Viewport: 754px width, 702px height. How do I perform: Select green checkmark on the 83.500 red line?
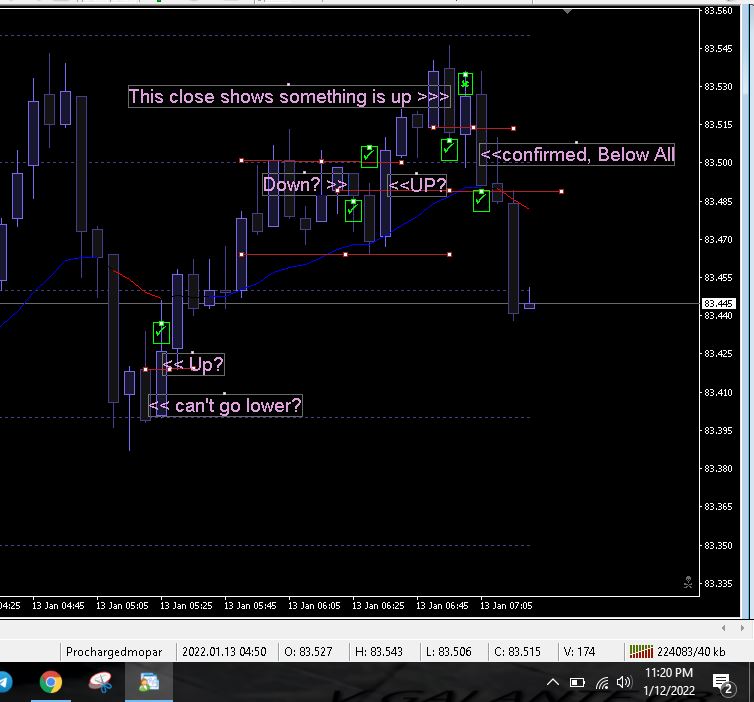pyautogui.click(x=369, y=157)
